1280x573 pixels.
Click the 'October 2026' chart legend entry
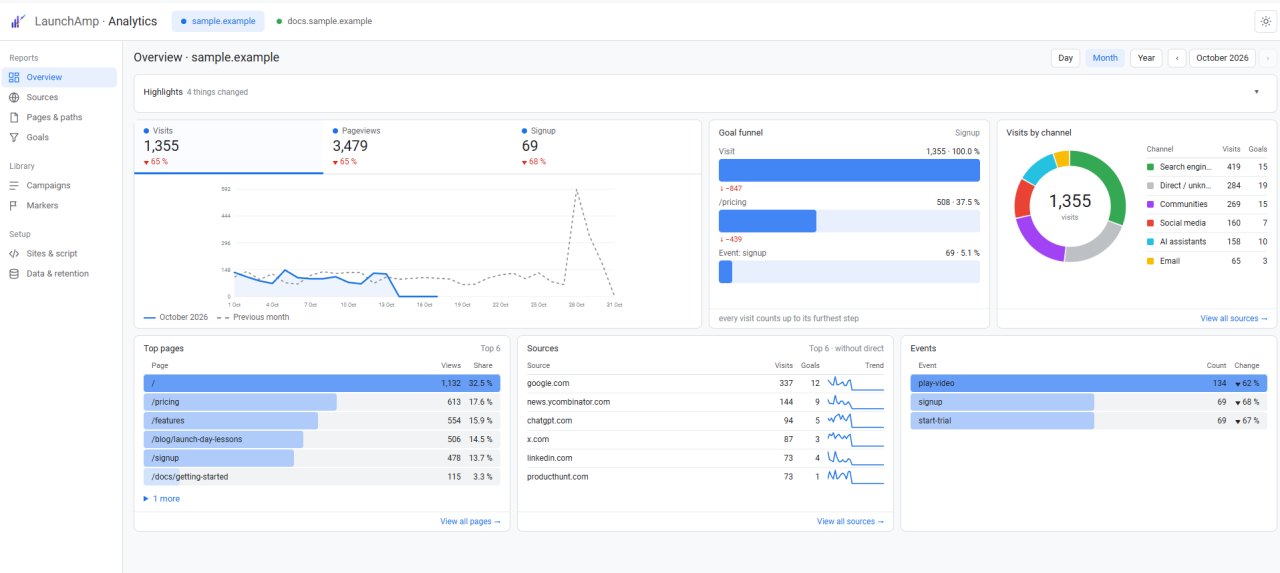point(176,317)
